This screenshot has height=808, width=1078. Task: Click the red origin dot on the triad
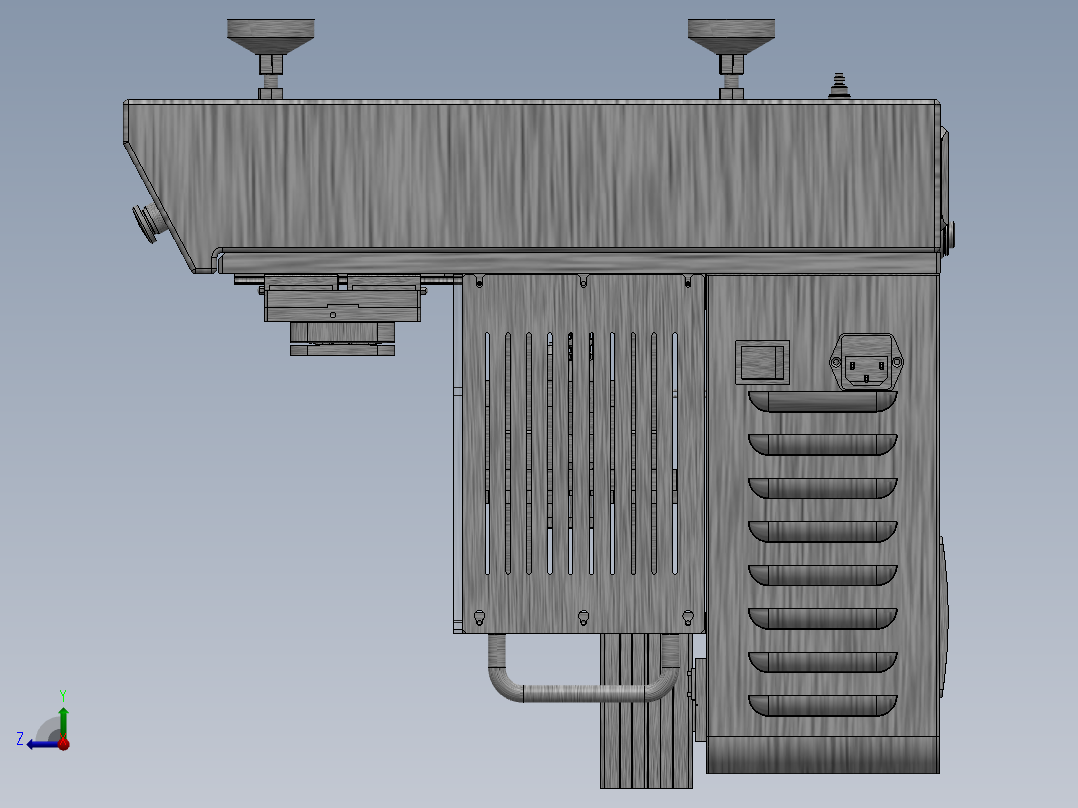pos(64,744)
